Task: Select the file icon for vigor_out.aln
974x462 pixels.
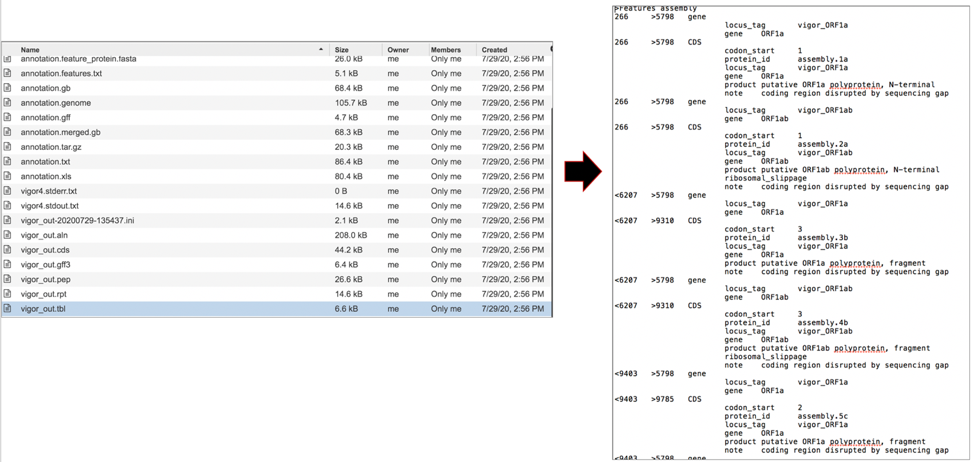Action: (8, 235)
